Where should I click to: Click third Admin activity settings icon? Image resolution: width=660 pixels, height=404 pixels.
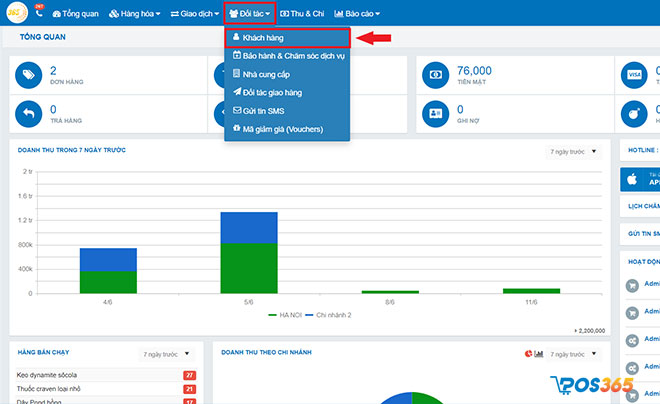point(632,341)
